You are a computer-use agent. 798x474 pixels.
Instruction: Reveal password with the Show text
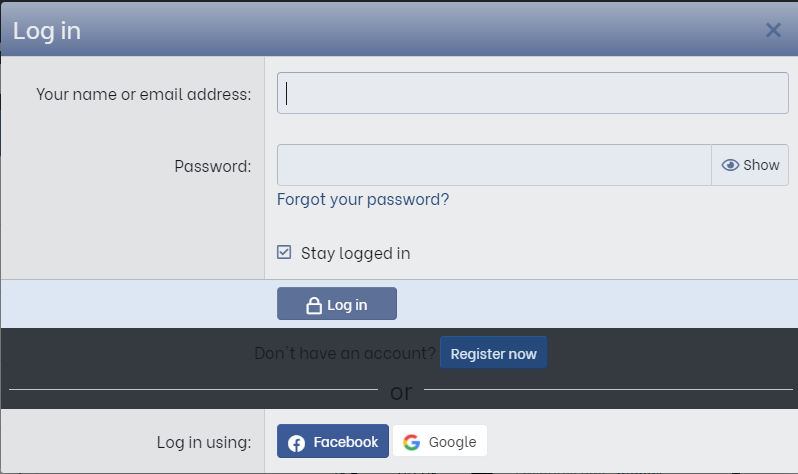[761, 165]
